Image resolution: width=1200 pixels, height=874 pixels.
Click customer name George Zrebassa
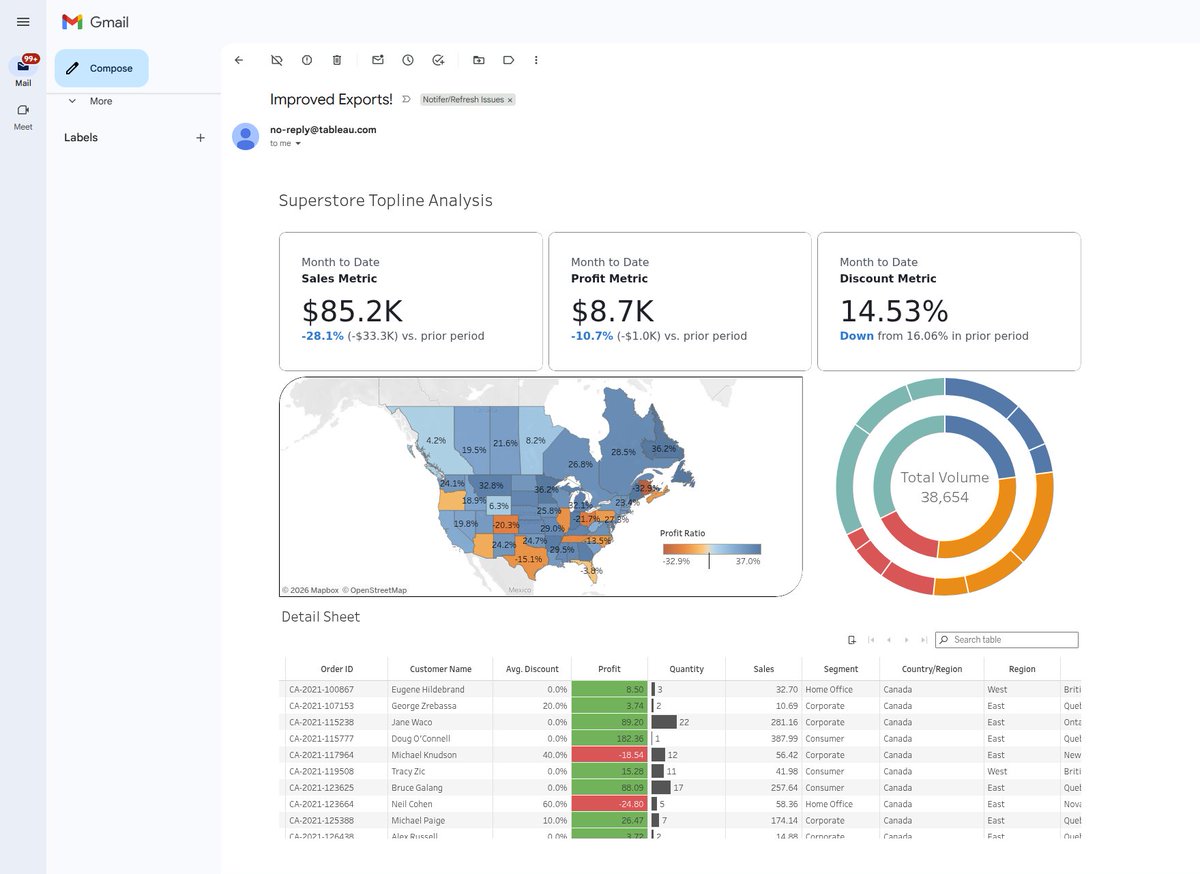pos(424,706)
